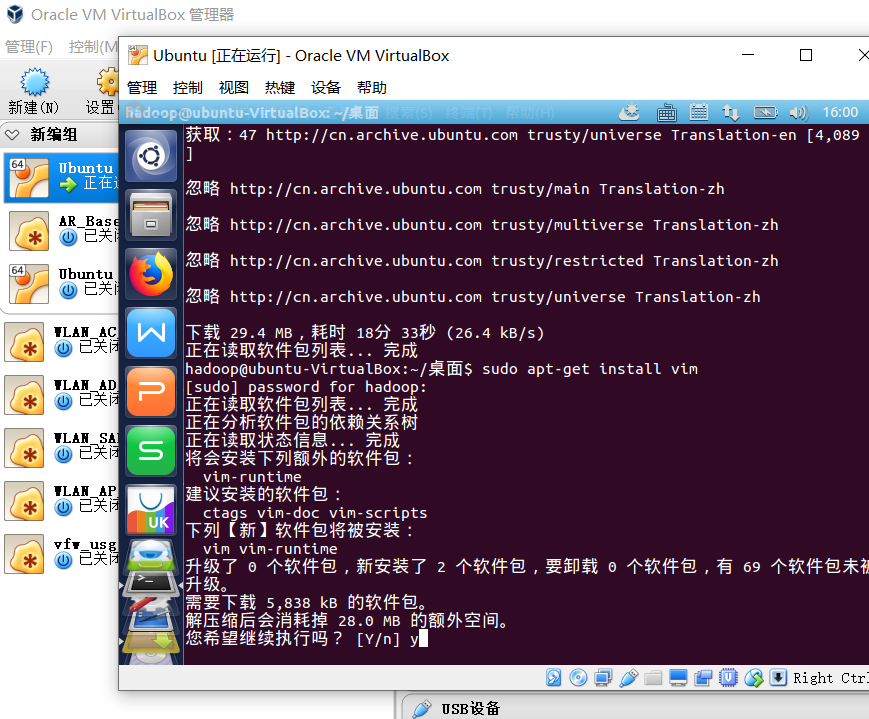Click the sudo apt-get install vim line

pyautogui.click(x=590, y=369)
